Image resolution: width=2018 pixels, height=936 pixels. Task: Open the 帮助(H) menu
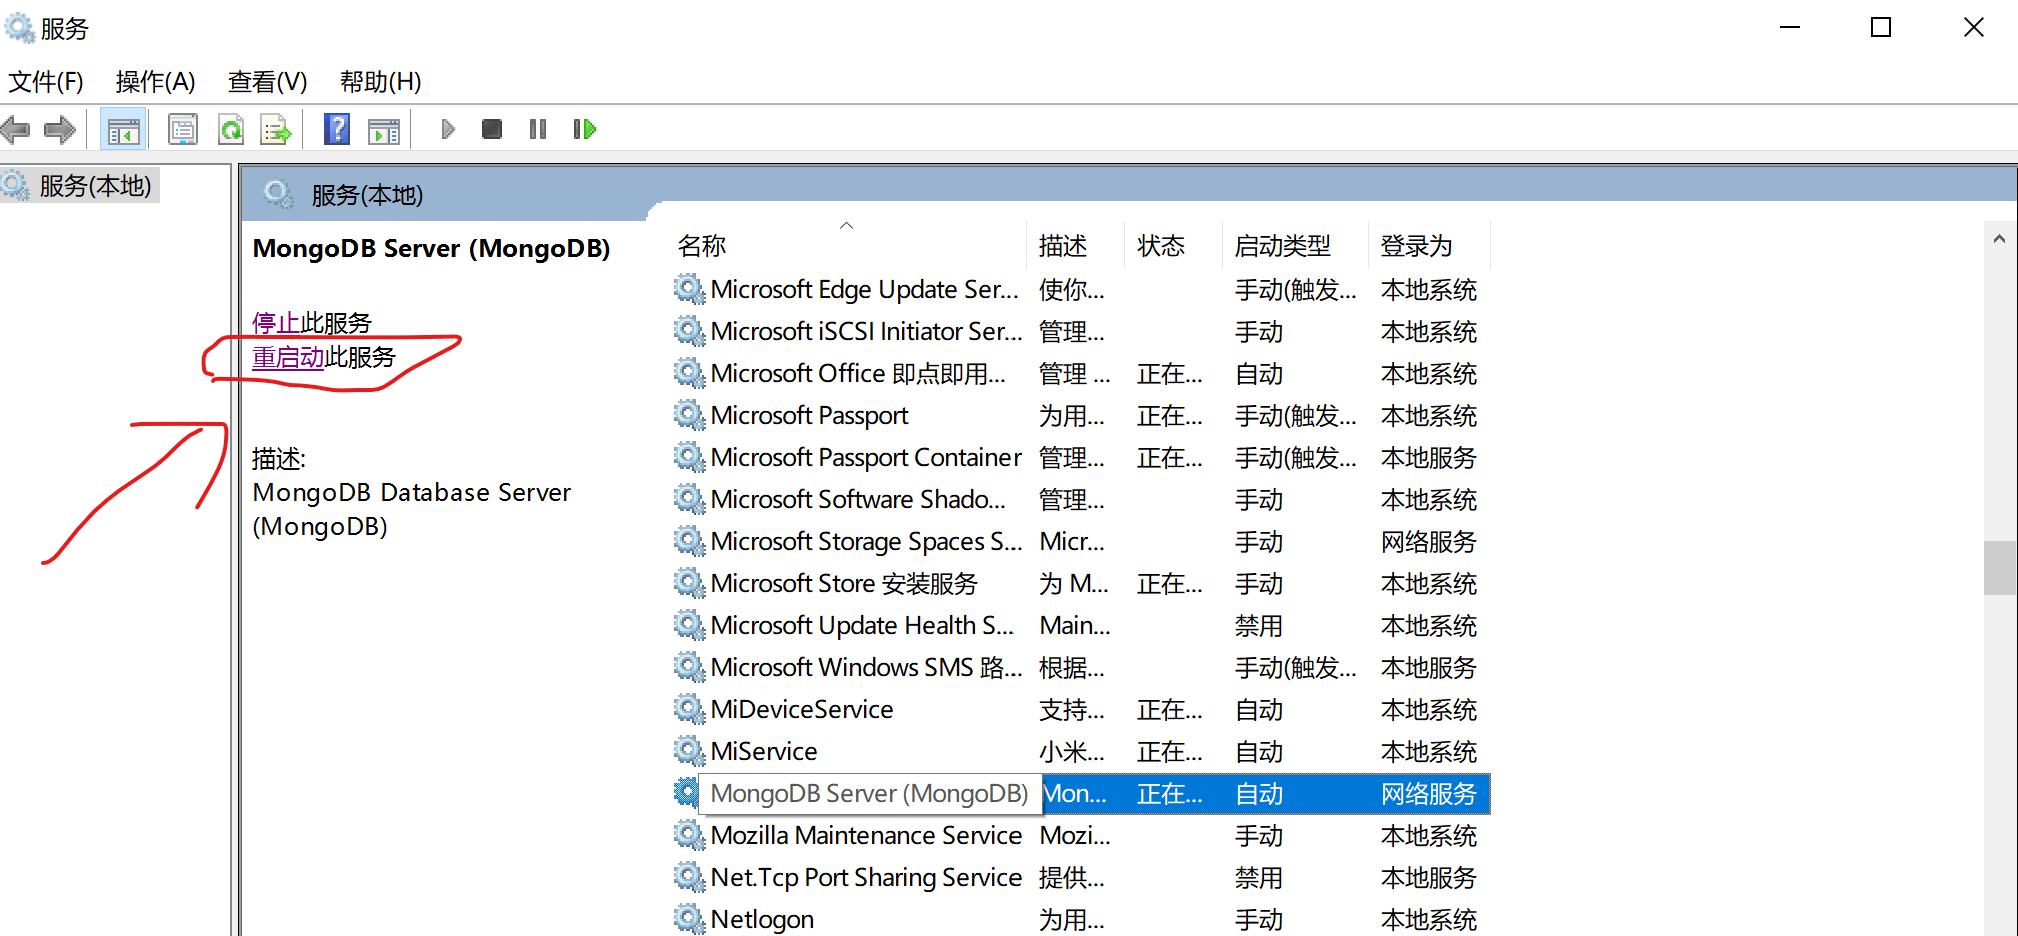coord(380,81)
